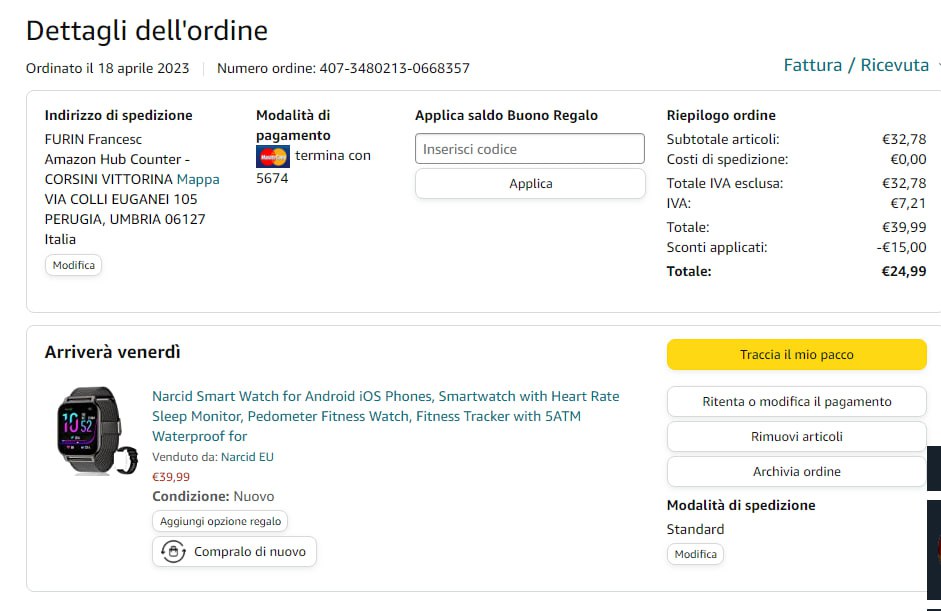This screenshot has width=941, height=611.
Task: Click the VIA COLLI EUGANEI 105 address line
Action: click(x=121, y=199)
